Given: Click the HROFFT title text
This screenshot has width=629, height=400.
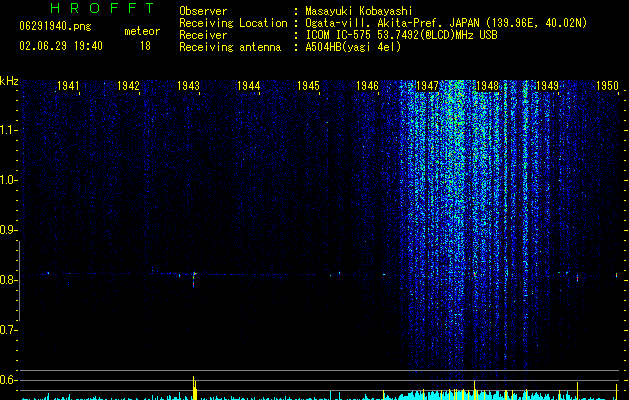Looking at the screenshot, I should (102, 8).
